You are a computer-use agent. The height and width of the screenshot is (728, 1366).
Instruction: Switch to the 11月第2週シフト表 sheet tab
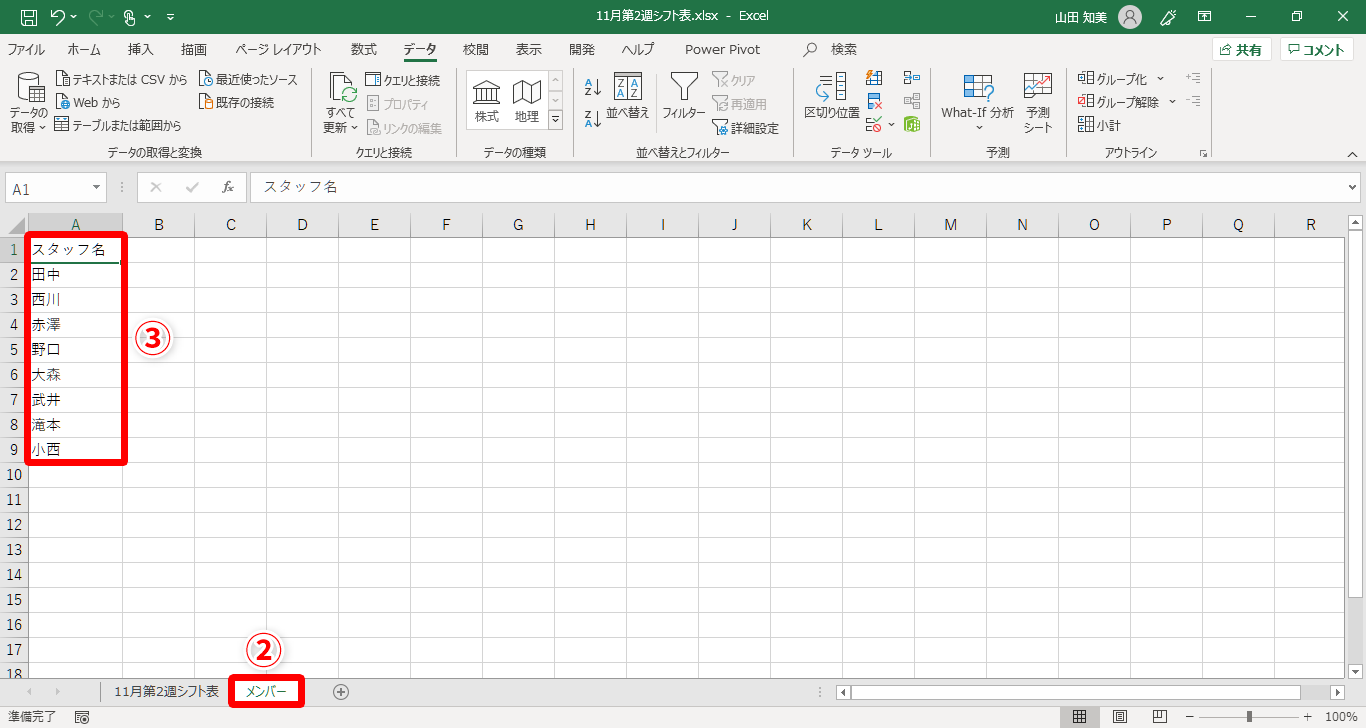[166, 691]
